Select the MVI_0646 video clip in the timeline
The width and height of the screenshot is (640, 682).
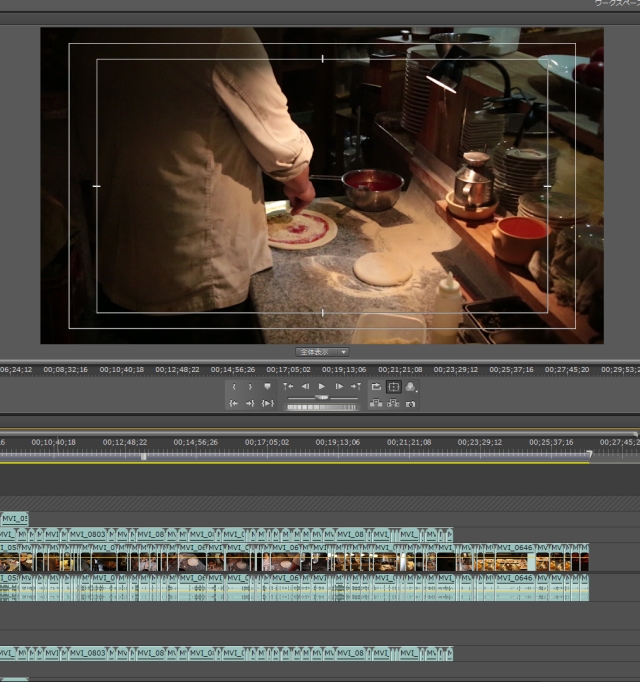[515, 549]
